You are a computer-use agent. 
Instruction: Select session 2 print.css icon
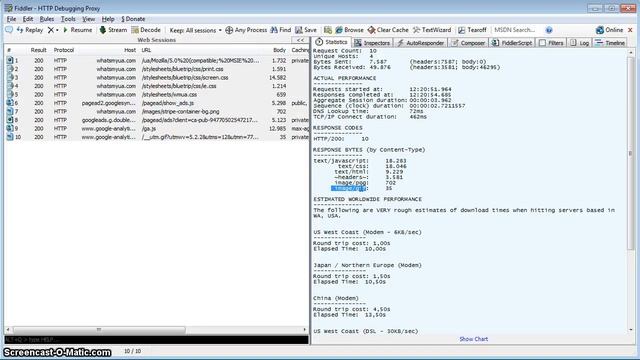pyautogui.click(x=10, y=69)
